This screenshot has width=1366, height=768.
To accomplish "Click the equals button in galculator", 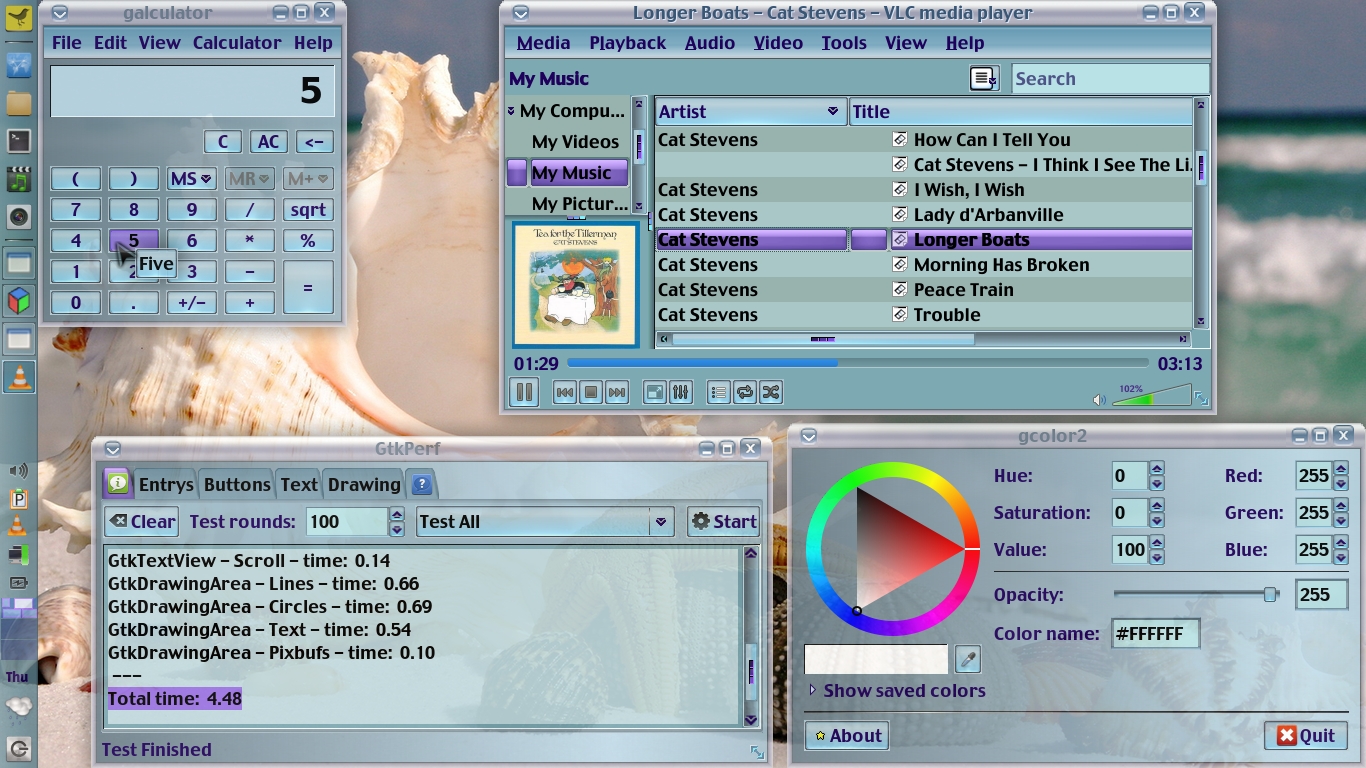I will click(x=308, y=287).
